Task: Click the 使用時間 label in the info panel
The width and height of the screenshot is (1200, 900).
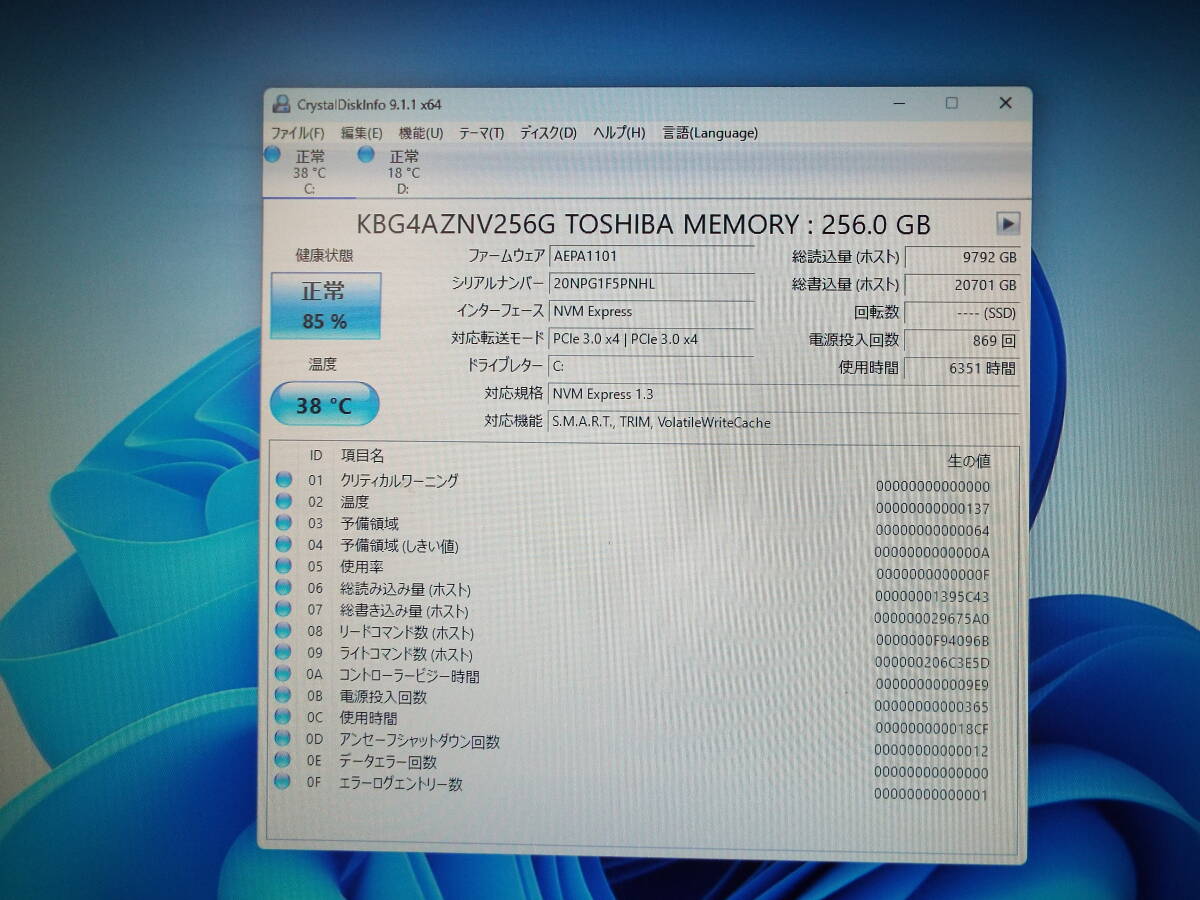Action: point(868,368)
